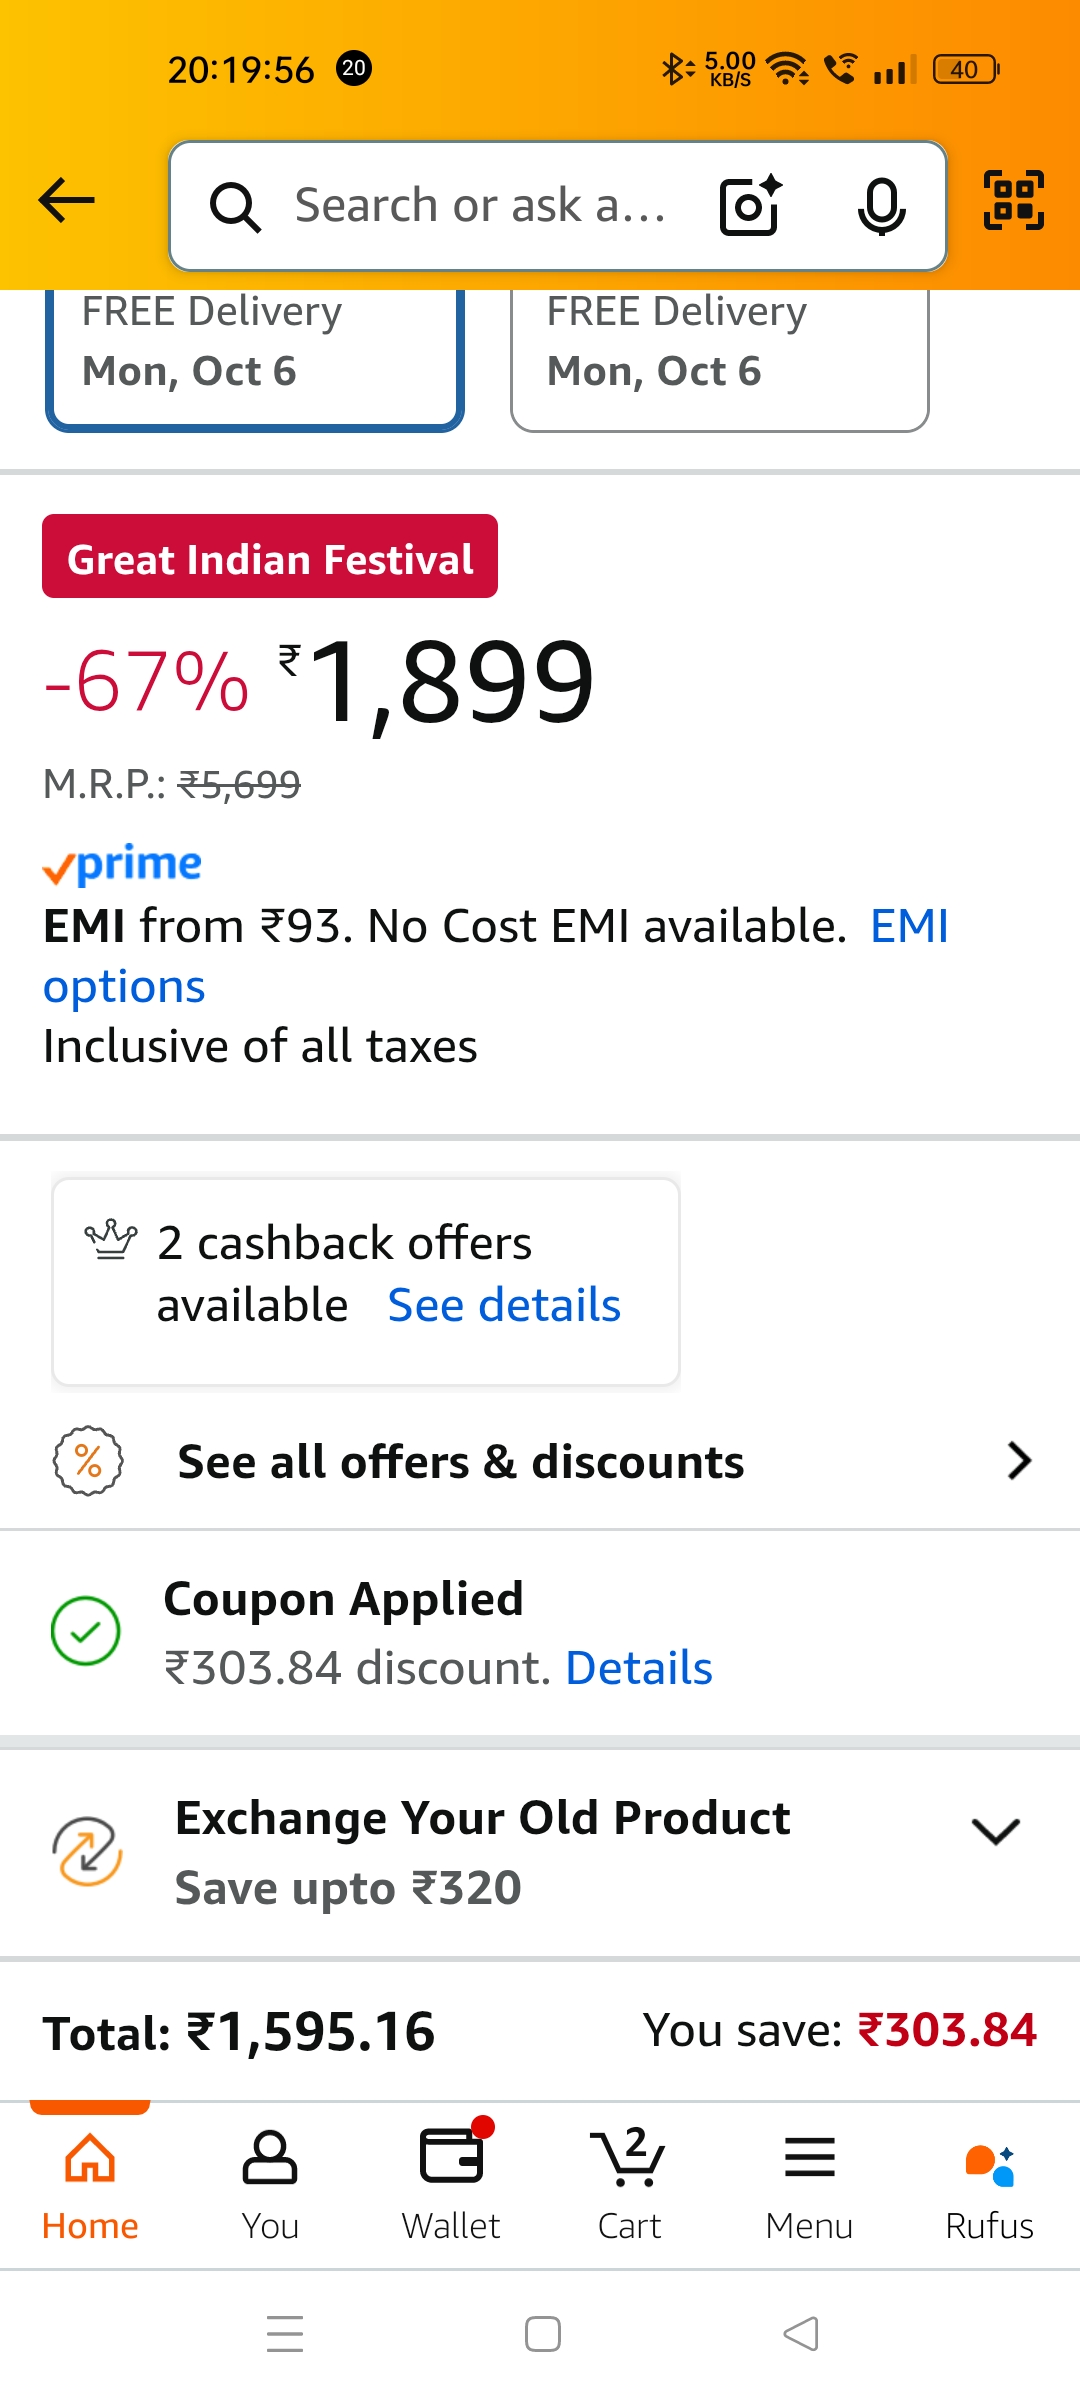Tap the search or ask input field

coord(480,206)
